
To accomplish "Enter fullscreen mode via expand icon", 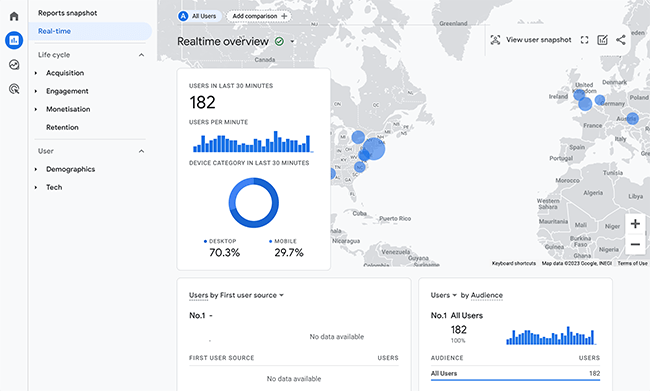I will (x=585, y=40).
